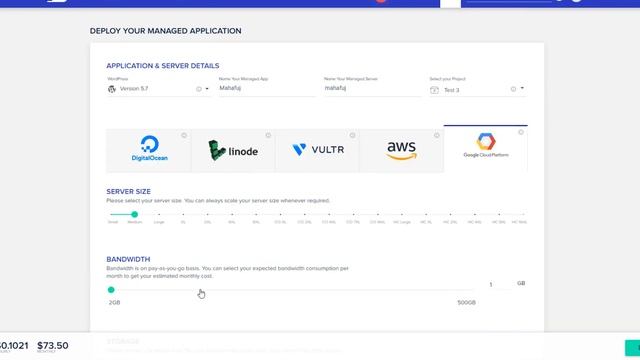The height and width of the screenshot is (360, 640).
Task: Open info icon on AWS card
Action: [x=437, y=135]
